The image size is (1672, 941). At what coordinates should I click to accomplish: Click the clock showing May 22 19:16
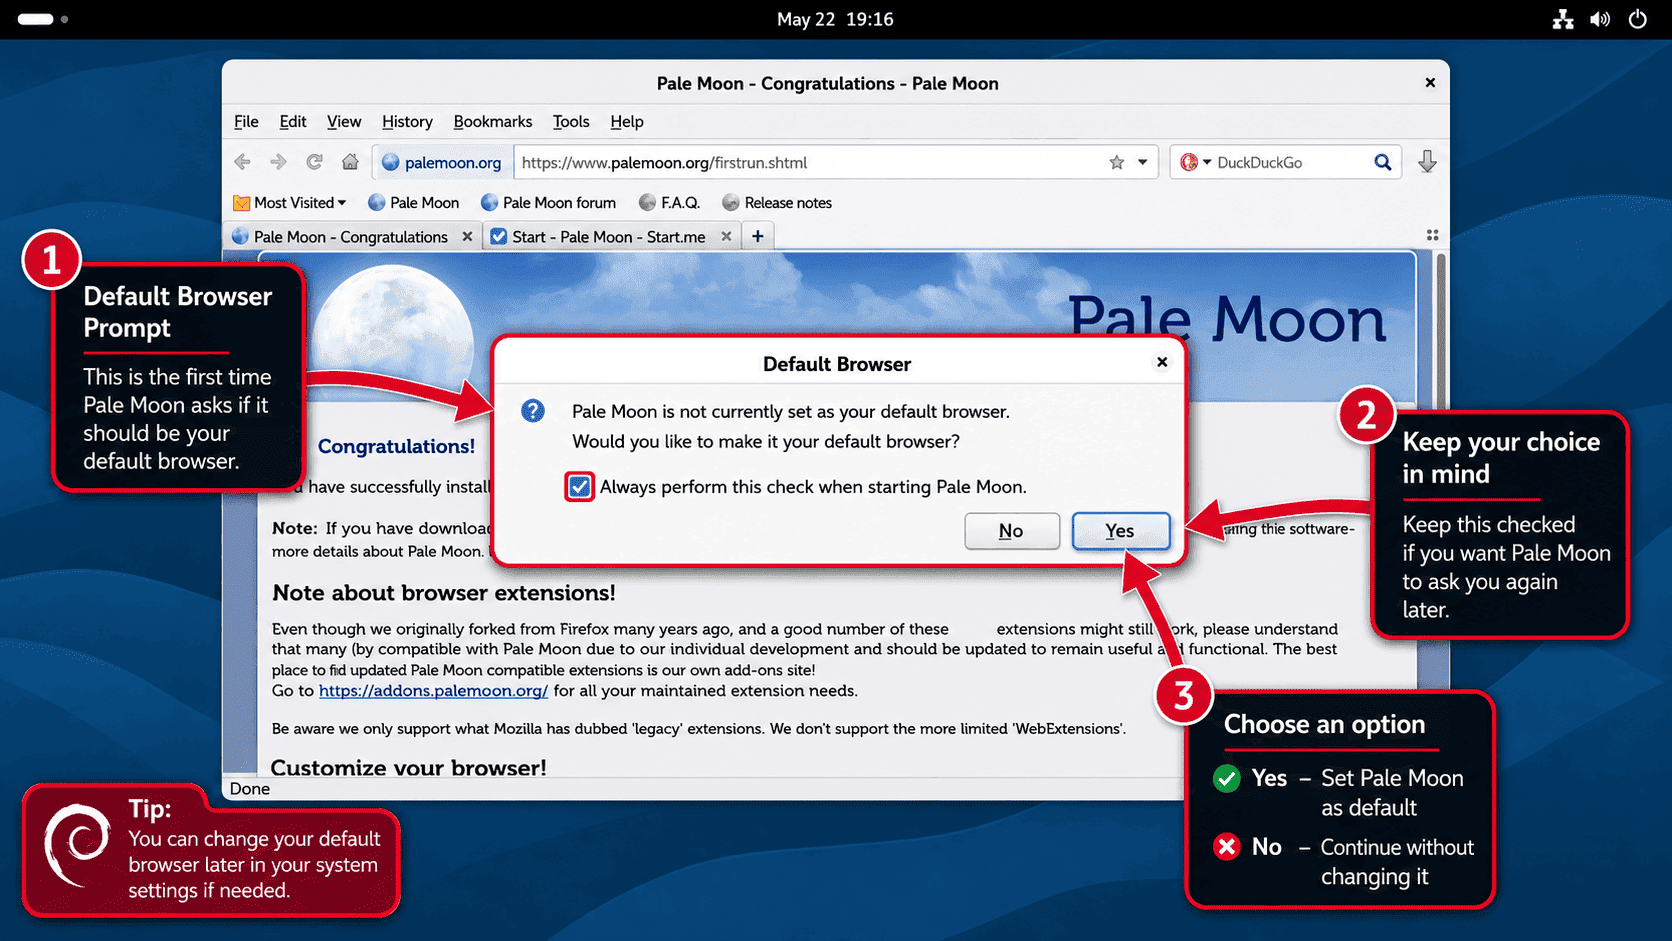835,19
